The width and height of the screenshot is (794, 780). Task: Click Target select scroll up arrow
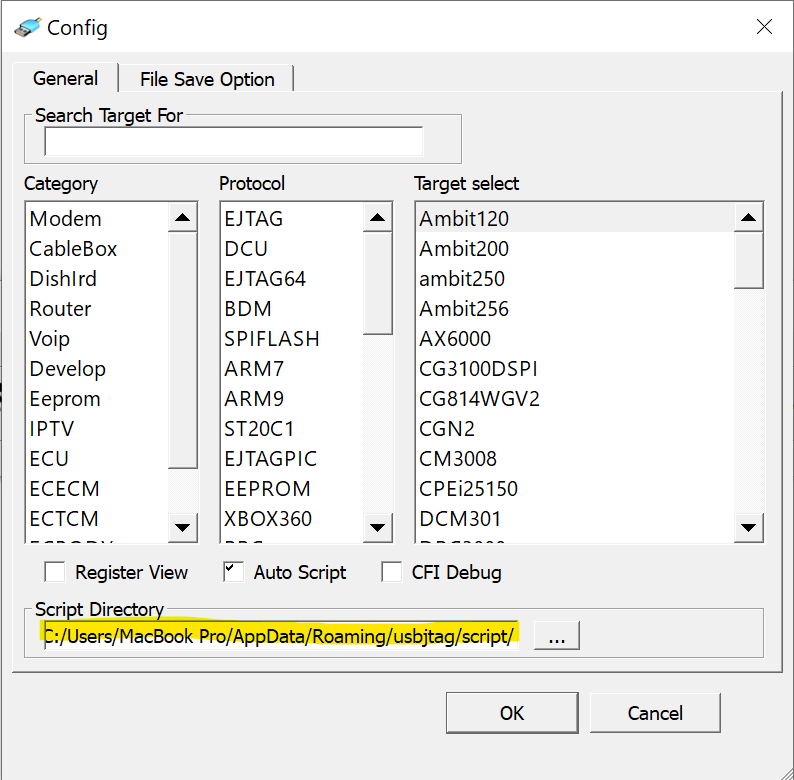749,218
